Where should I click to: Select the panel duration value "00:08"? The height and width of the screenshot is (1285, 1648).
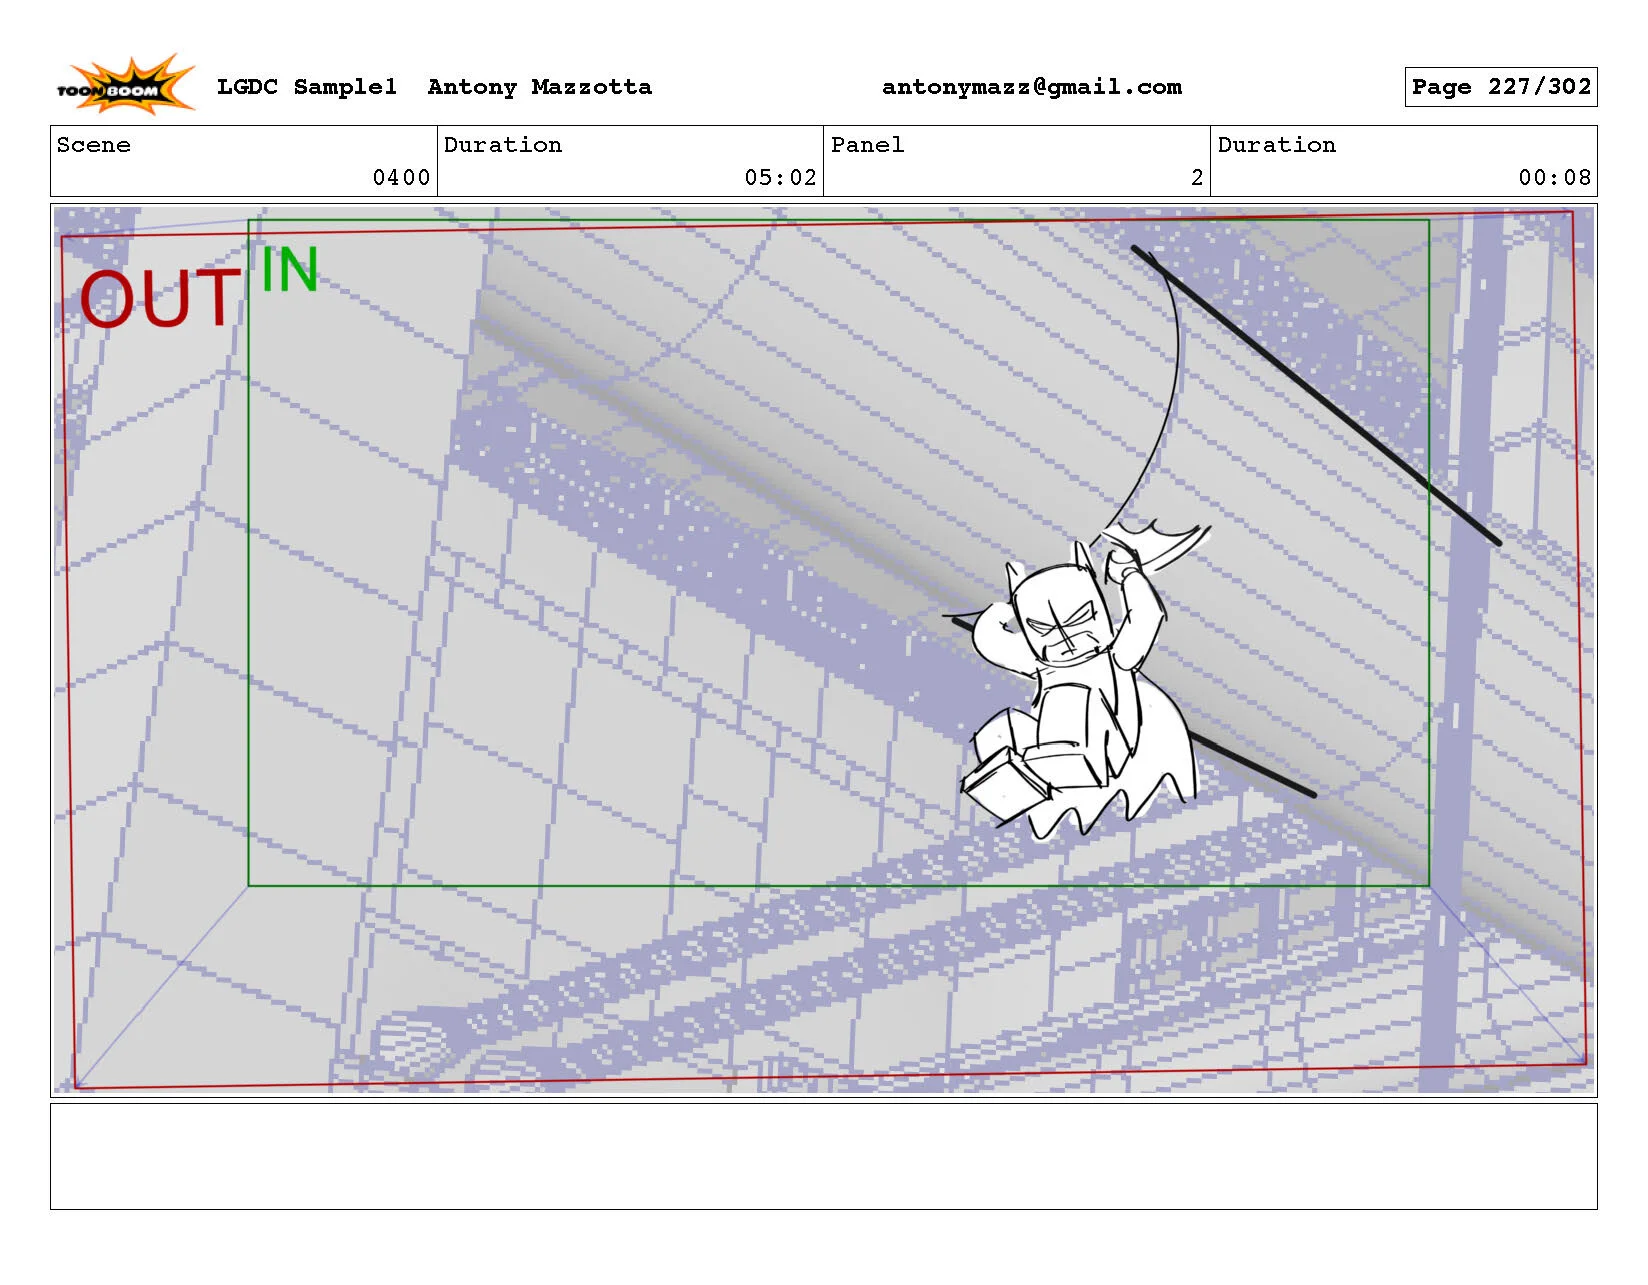point(1554,177)
